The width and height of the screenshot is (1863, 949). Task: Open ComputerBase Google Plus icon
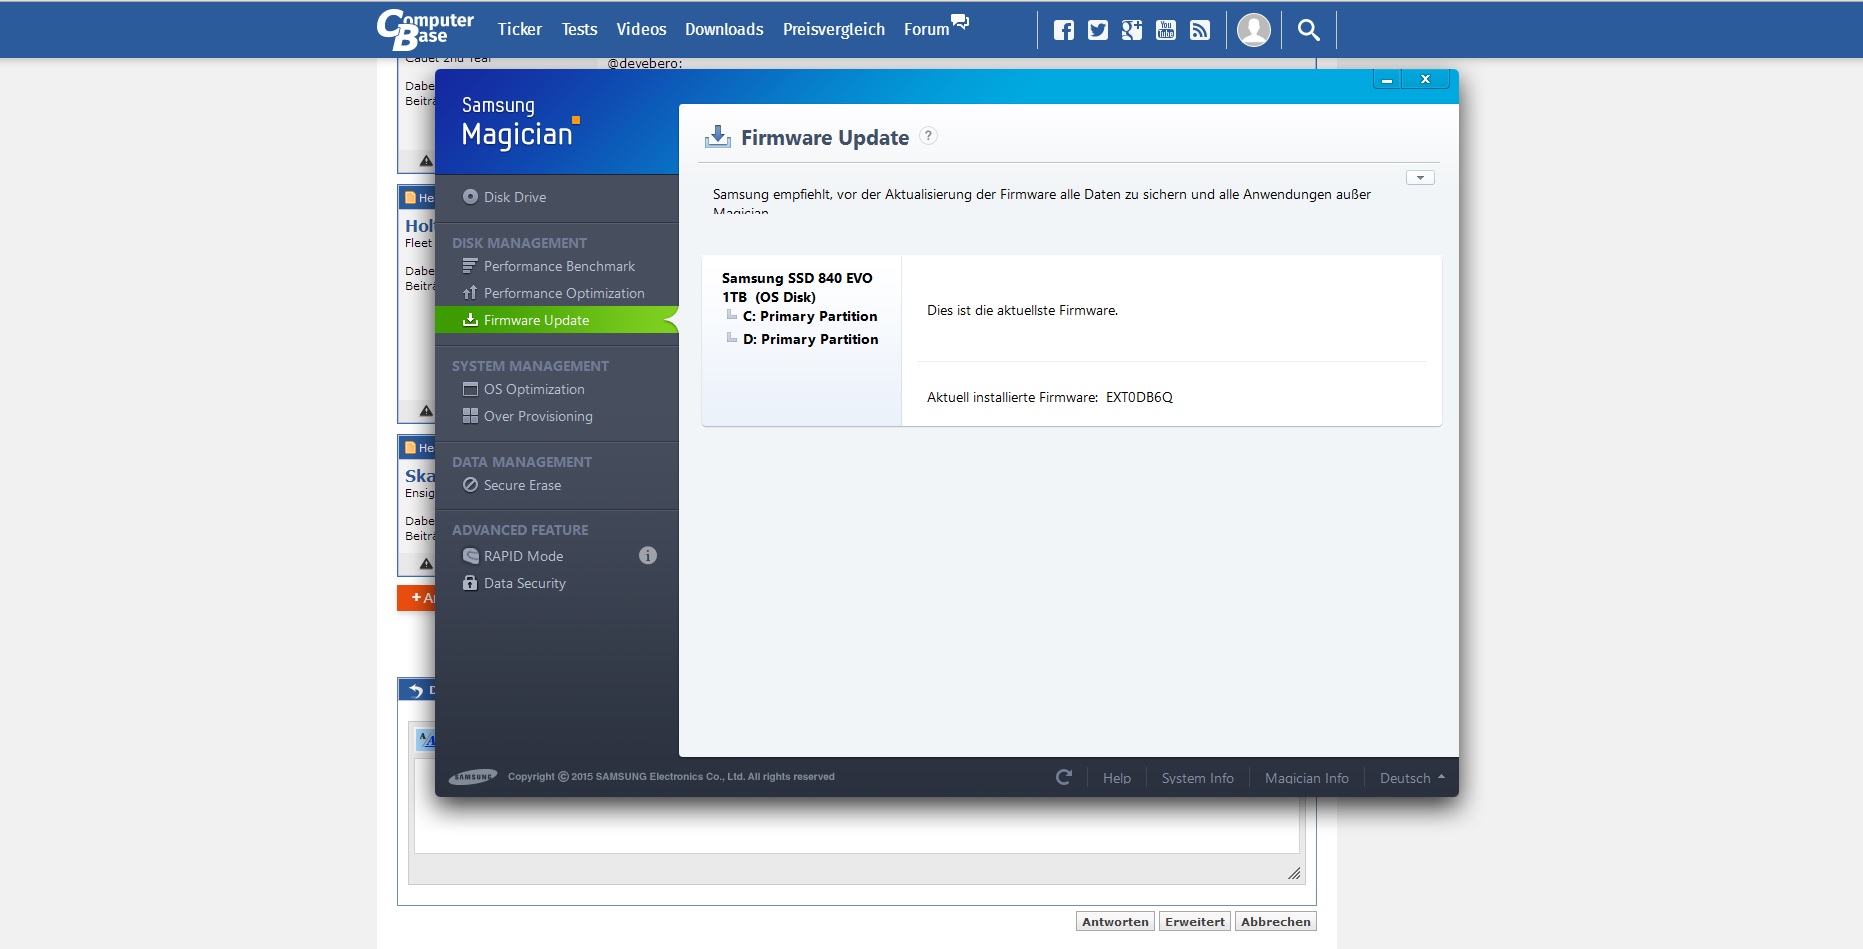[1132, 30]
